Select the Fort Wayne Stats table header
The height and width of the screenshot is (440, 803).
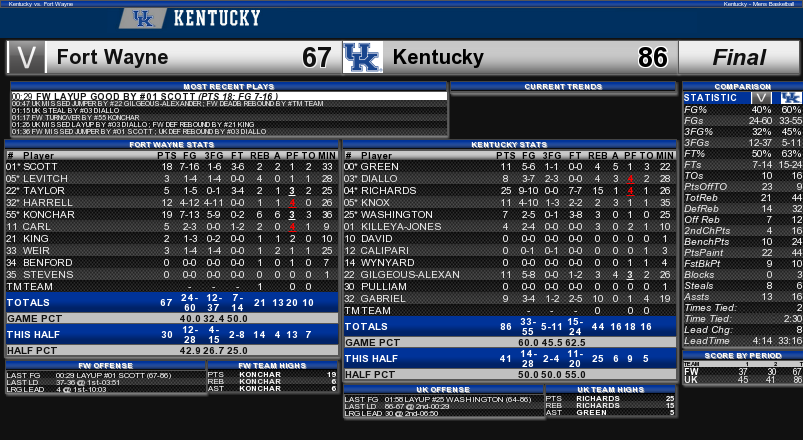[x=172, y=144]
